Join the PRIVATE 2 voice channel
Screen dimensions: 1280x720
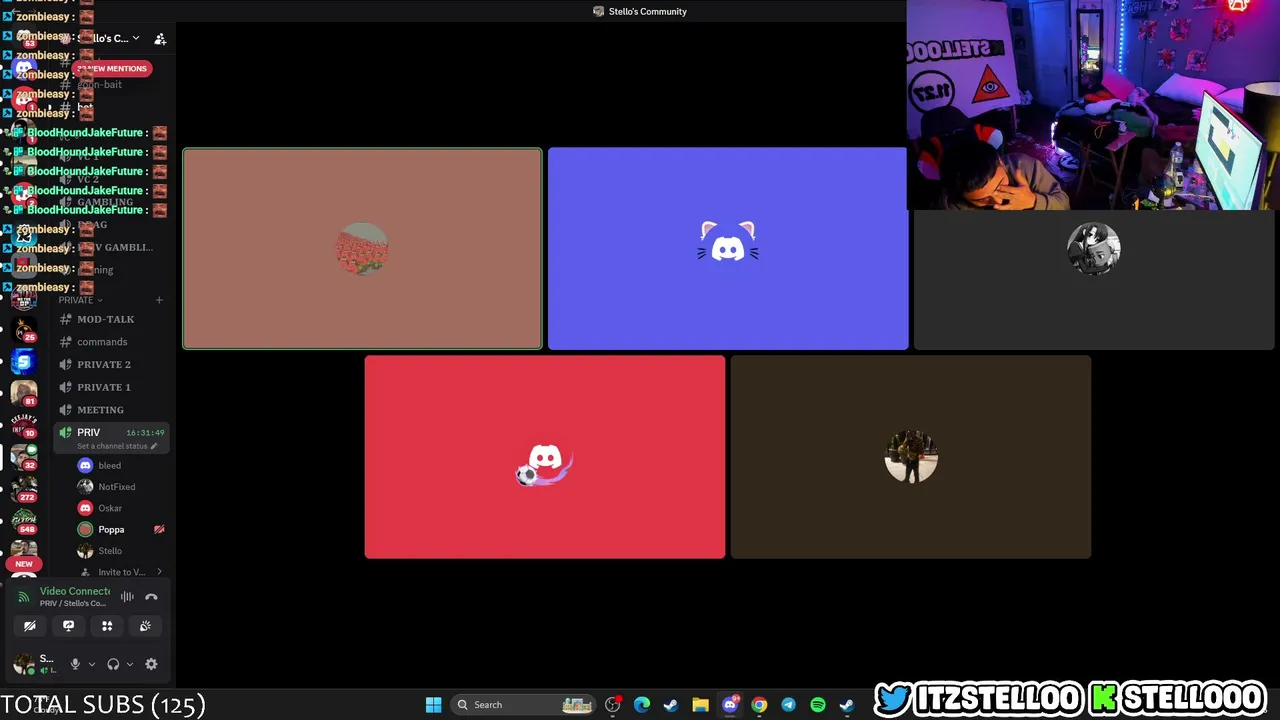click(111, 365)
